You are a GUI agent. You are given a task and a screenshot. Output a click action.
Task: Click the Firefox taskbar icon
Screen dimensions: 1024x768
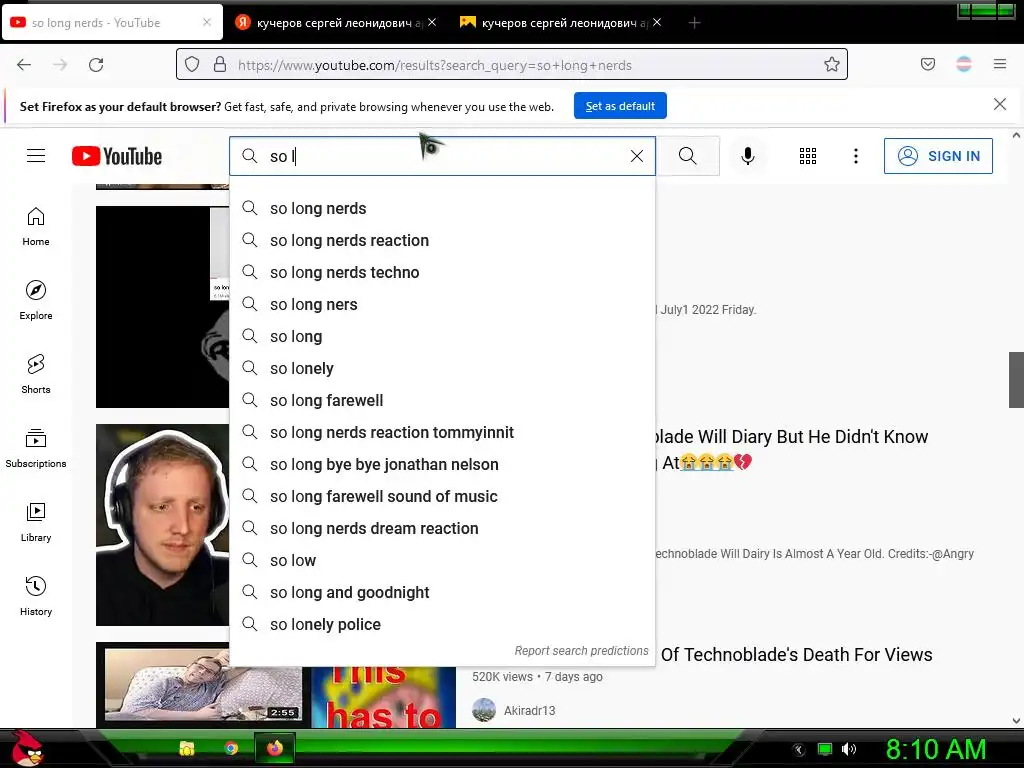point(275,748)
